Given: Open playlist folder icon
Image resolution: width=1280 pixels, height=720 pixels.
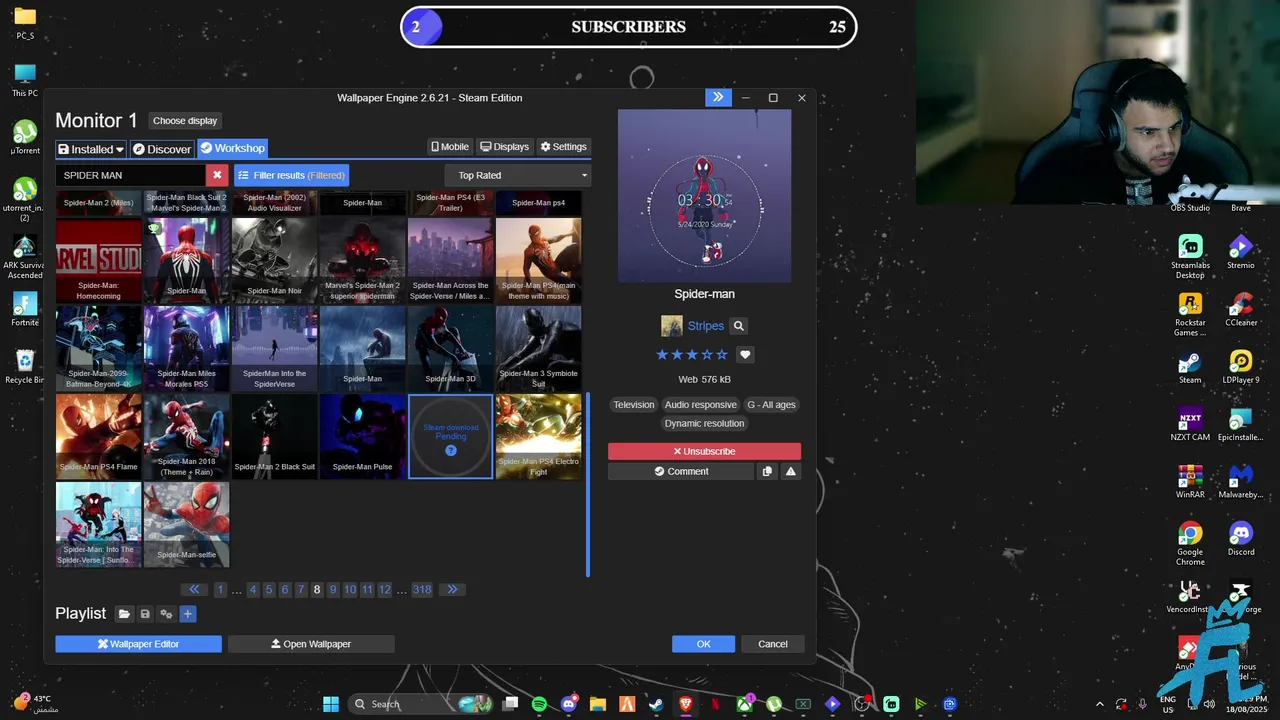Looking at the screenshot, I should click(124, 614).
